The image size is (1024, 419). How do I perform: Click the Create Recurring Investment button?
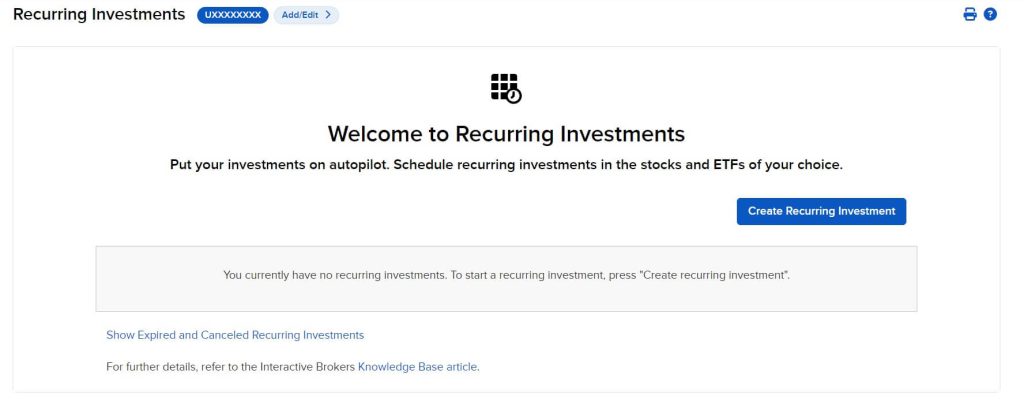821,211
